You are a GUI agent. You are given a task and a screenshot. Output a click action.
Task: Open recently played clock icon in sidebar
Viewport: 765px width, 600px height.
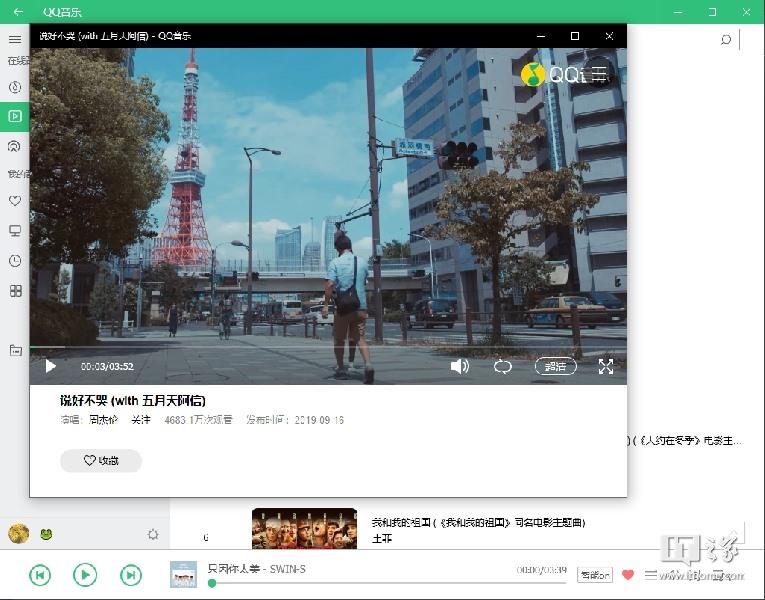pyautogui.click(x=15, y=261)
